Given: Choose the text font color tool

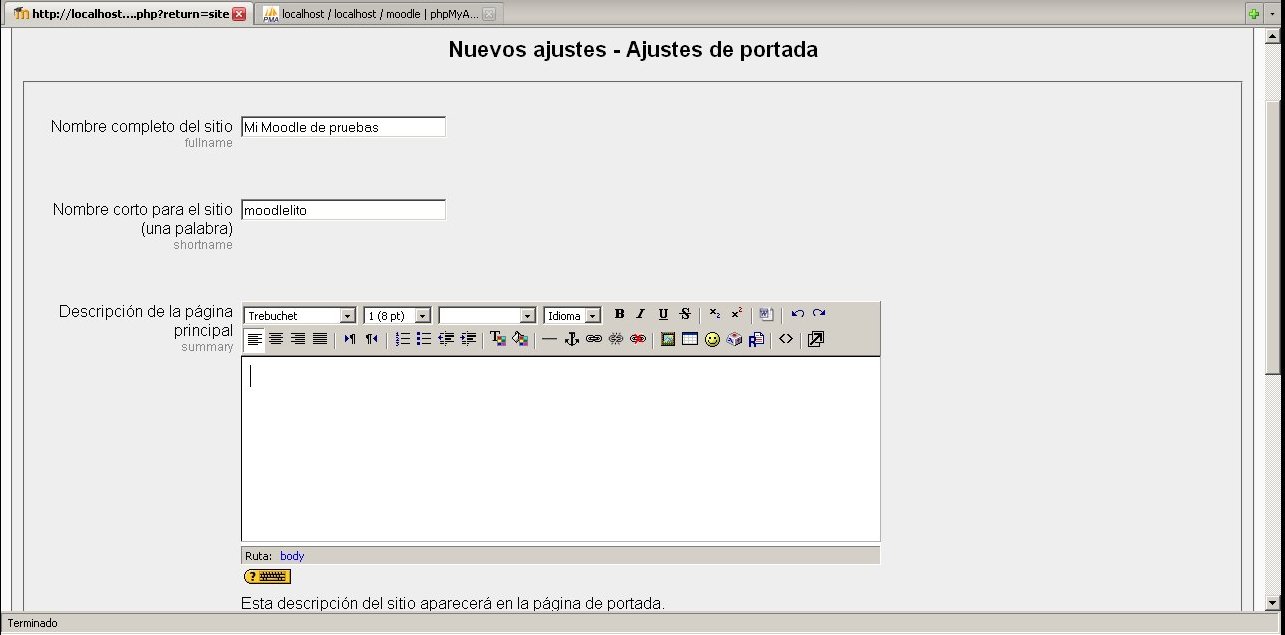Looking at the screenshot, I should tap(497, 339).
